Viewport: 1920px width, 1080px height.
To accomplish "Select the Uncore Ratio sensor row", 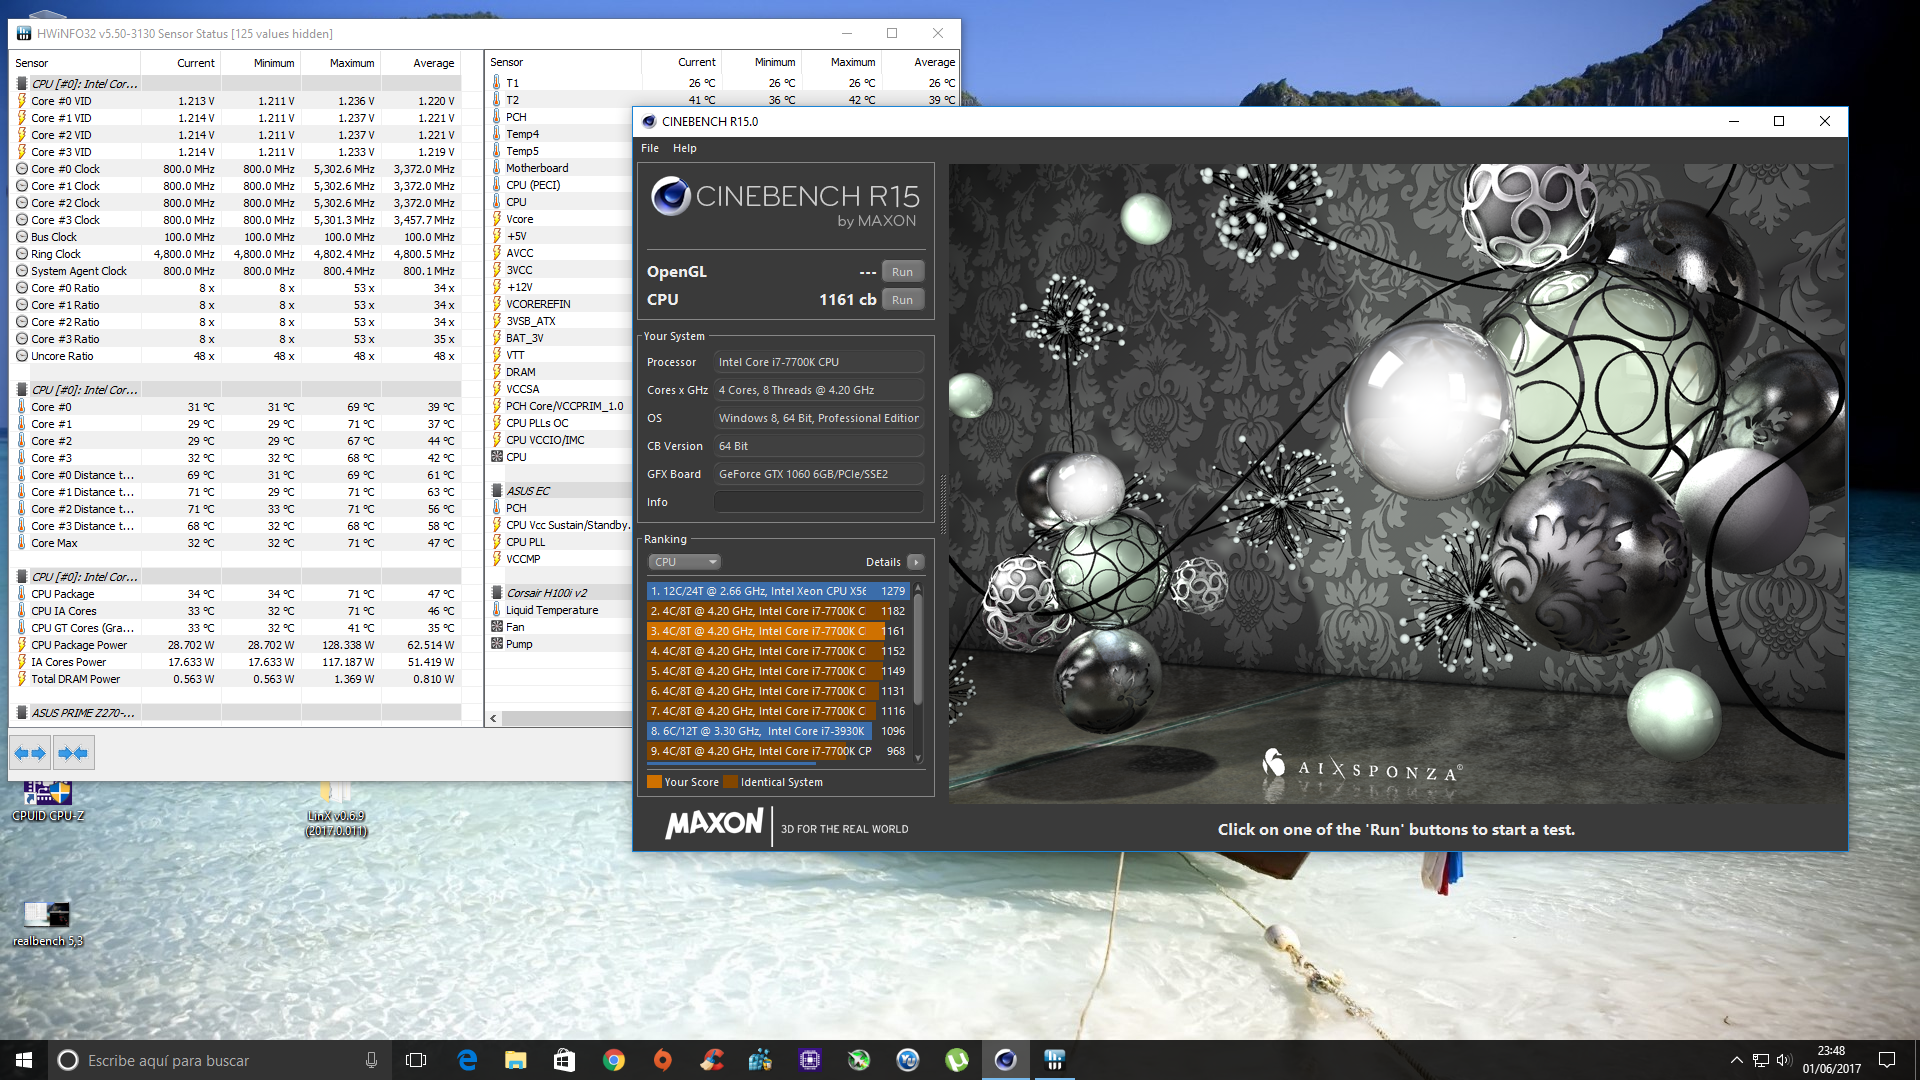I will pyautogui.click(x=237, y=356).
